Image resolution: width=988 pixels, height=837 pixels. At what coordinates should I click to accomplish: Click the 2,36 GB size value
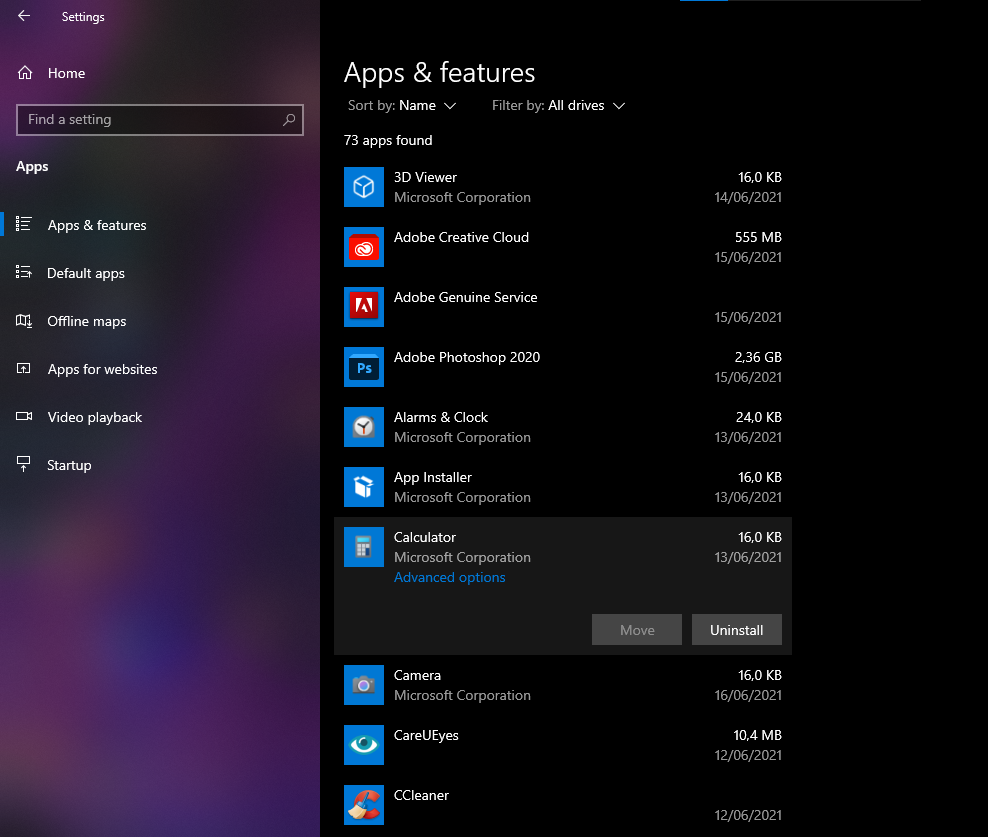click(x=758, y=357)
